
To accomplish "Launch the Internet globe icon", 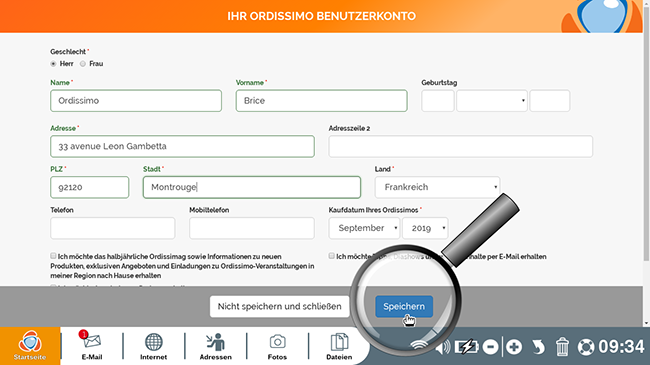I will point(153,346).
